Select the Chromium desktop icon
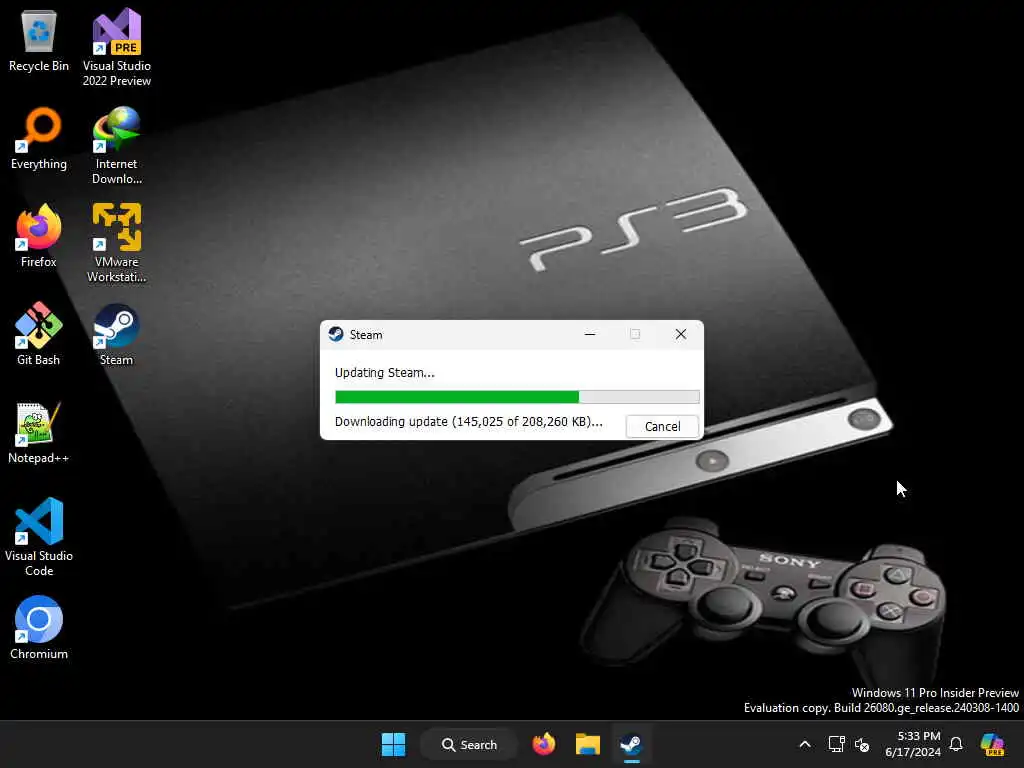Viewport: 1024px width, 768px height. pyautogui.click(x=39, y=628)
